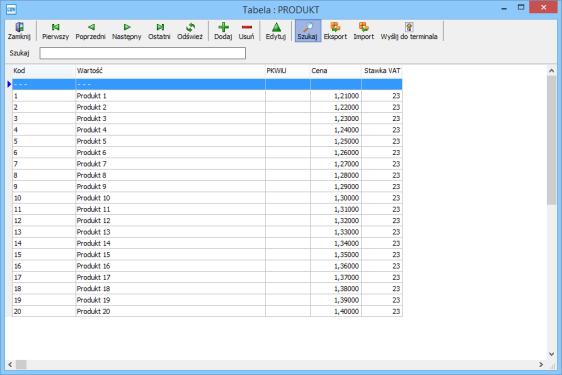The image size is (562, 375).
Task: Select the Produkt 16 cell
Action: (170, 266)
